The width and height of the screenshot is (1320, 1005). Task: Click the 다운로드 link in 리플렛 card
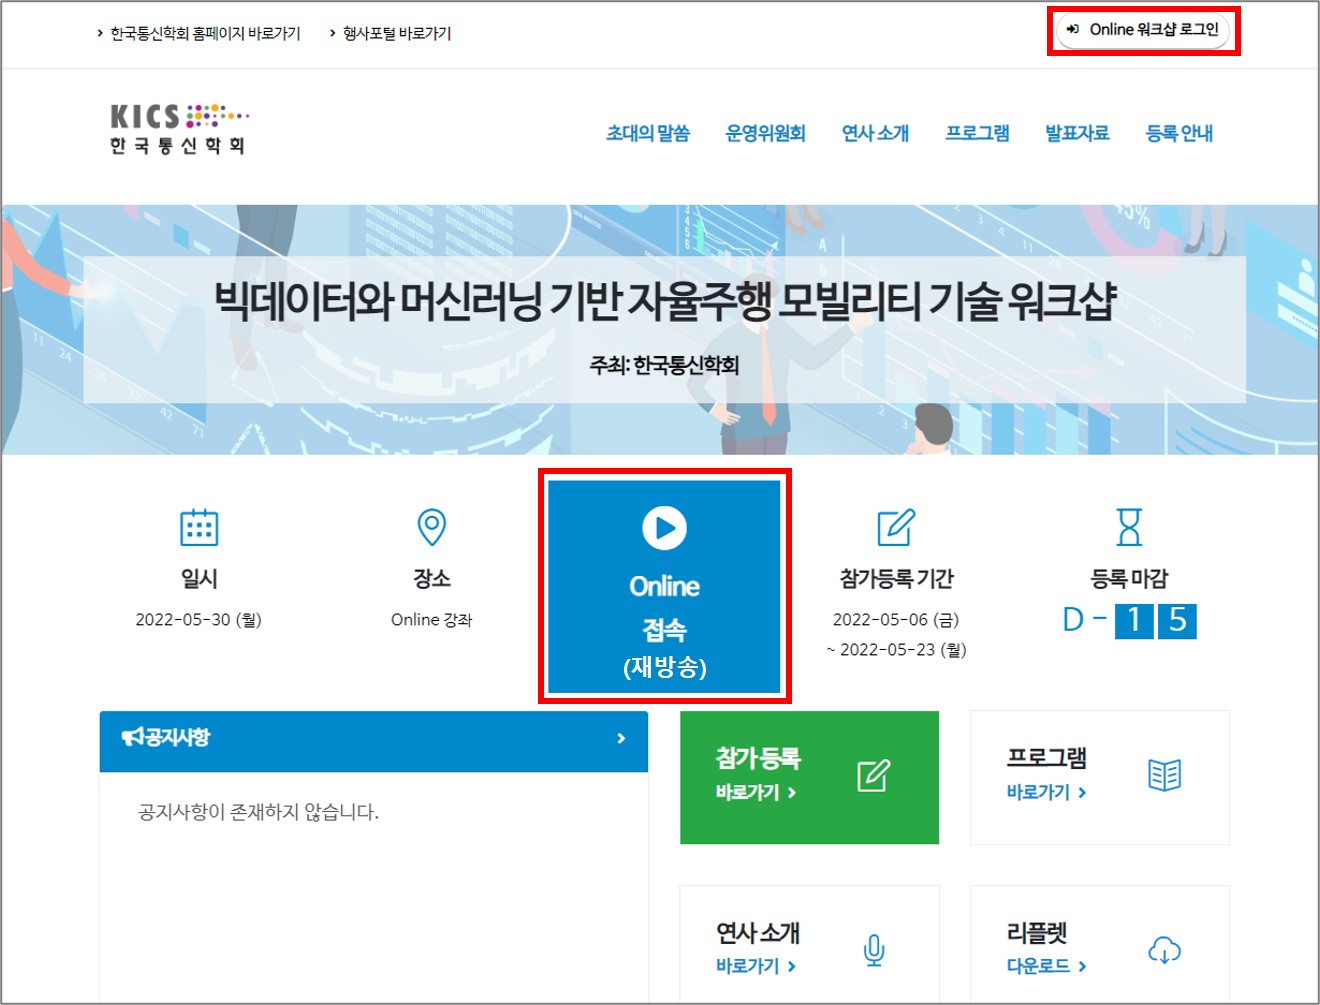[1046, 966]
